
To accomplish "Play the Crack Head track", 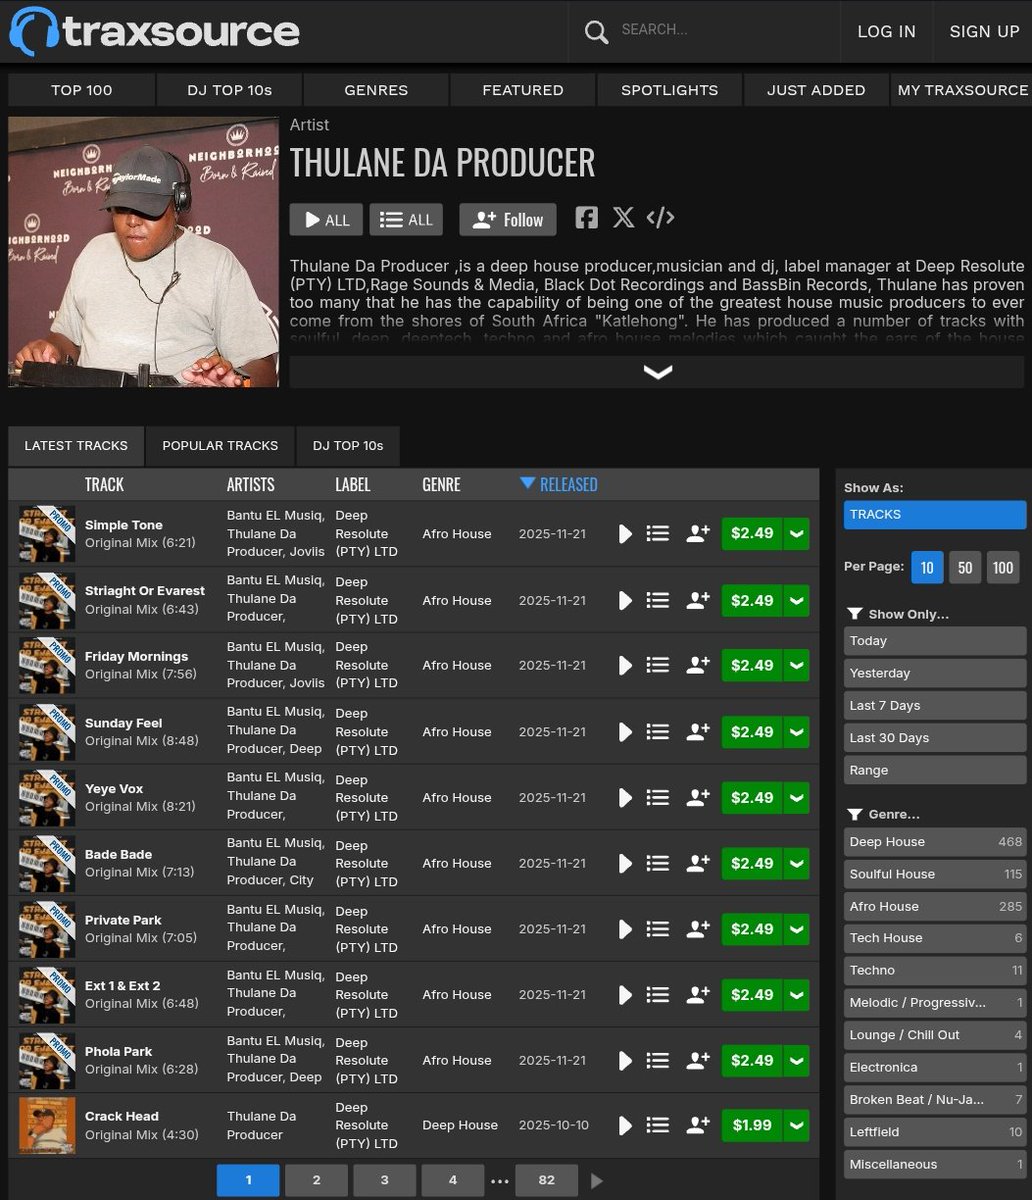I will (x=625, y=1125).
